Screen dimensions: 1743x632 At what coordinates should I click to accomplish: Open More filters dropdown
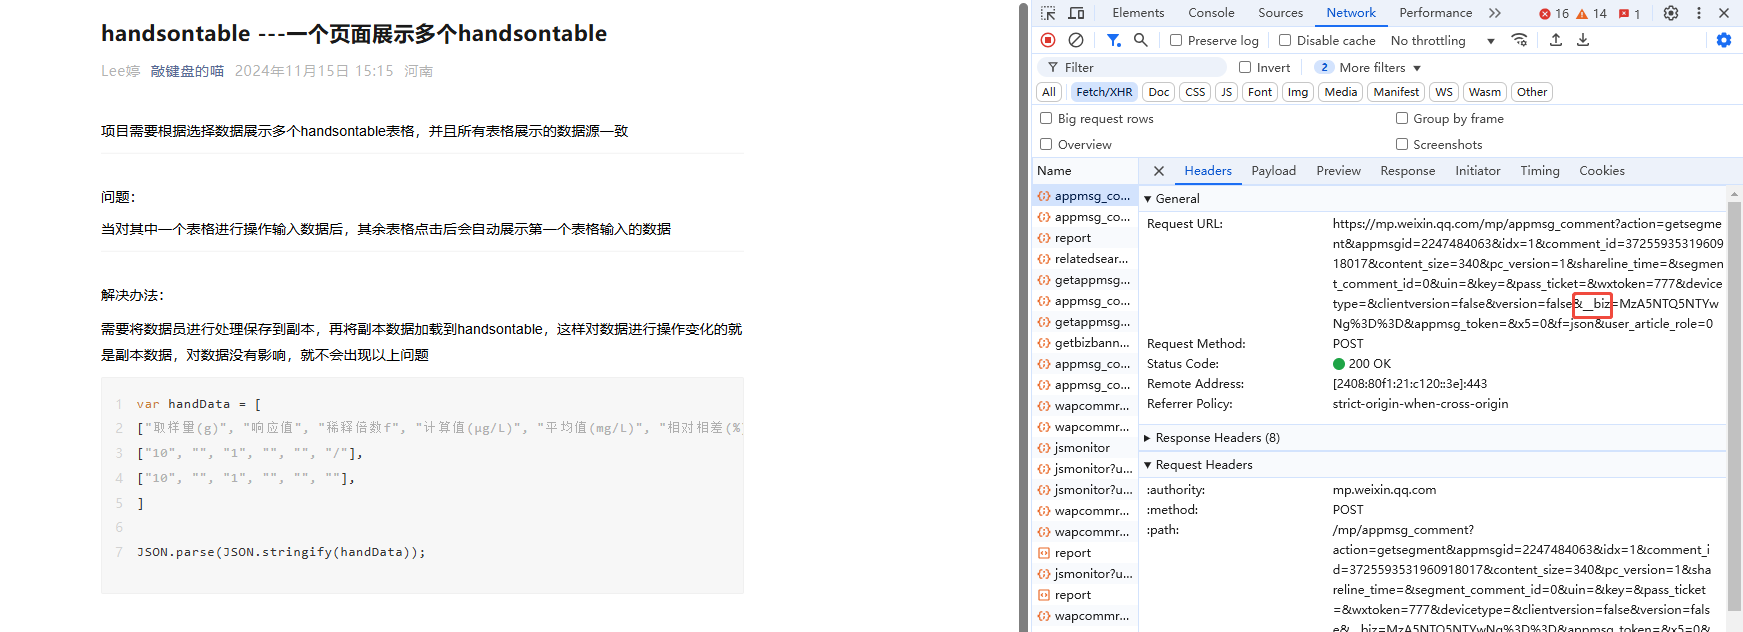click(x=1368, y=67)
